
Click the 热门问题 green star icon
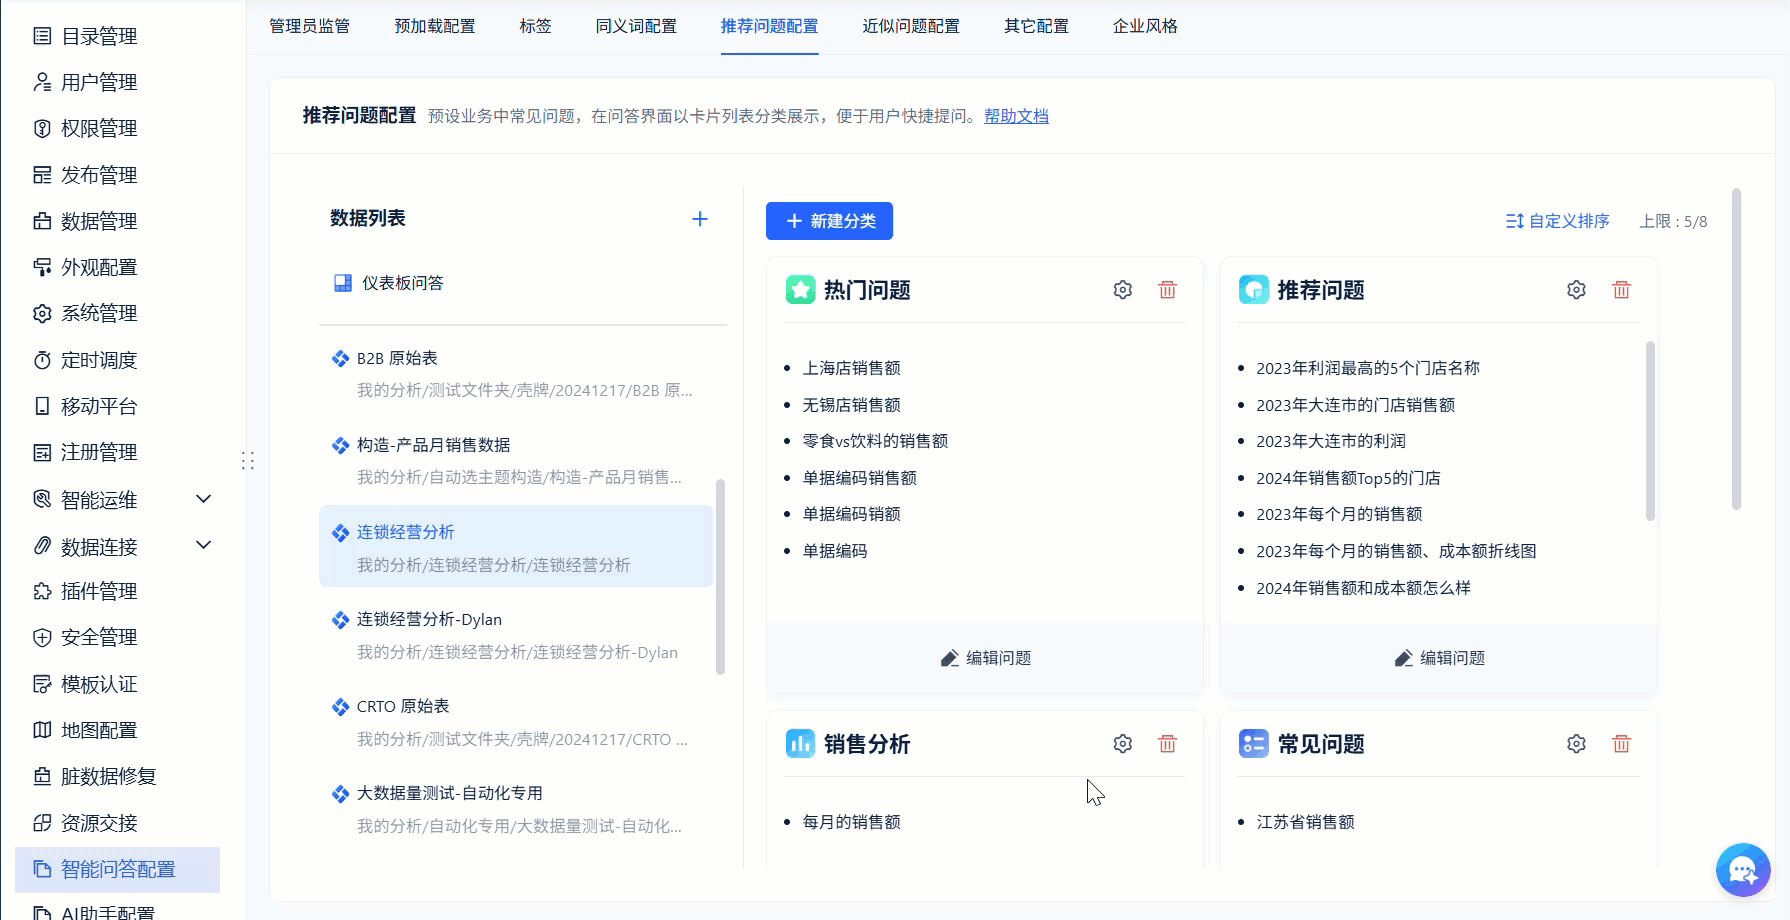coord(801,290)
